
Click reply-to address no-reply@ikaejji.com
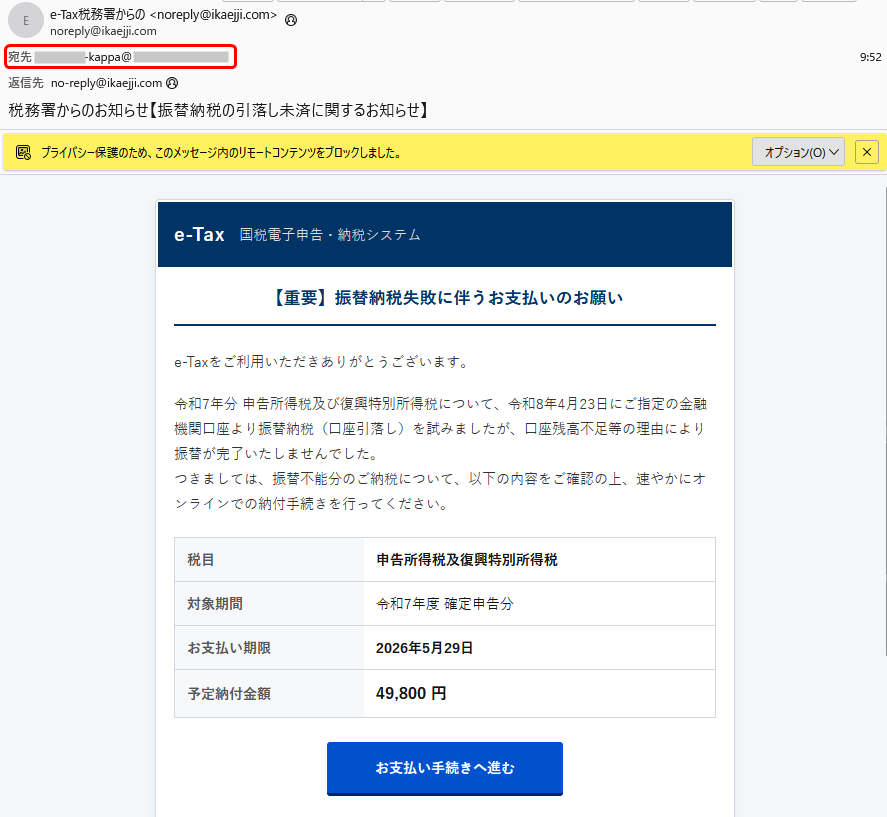106,83
